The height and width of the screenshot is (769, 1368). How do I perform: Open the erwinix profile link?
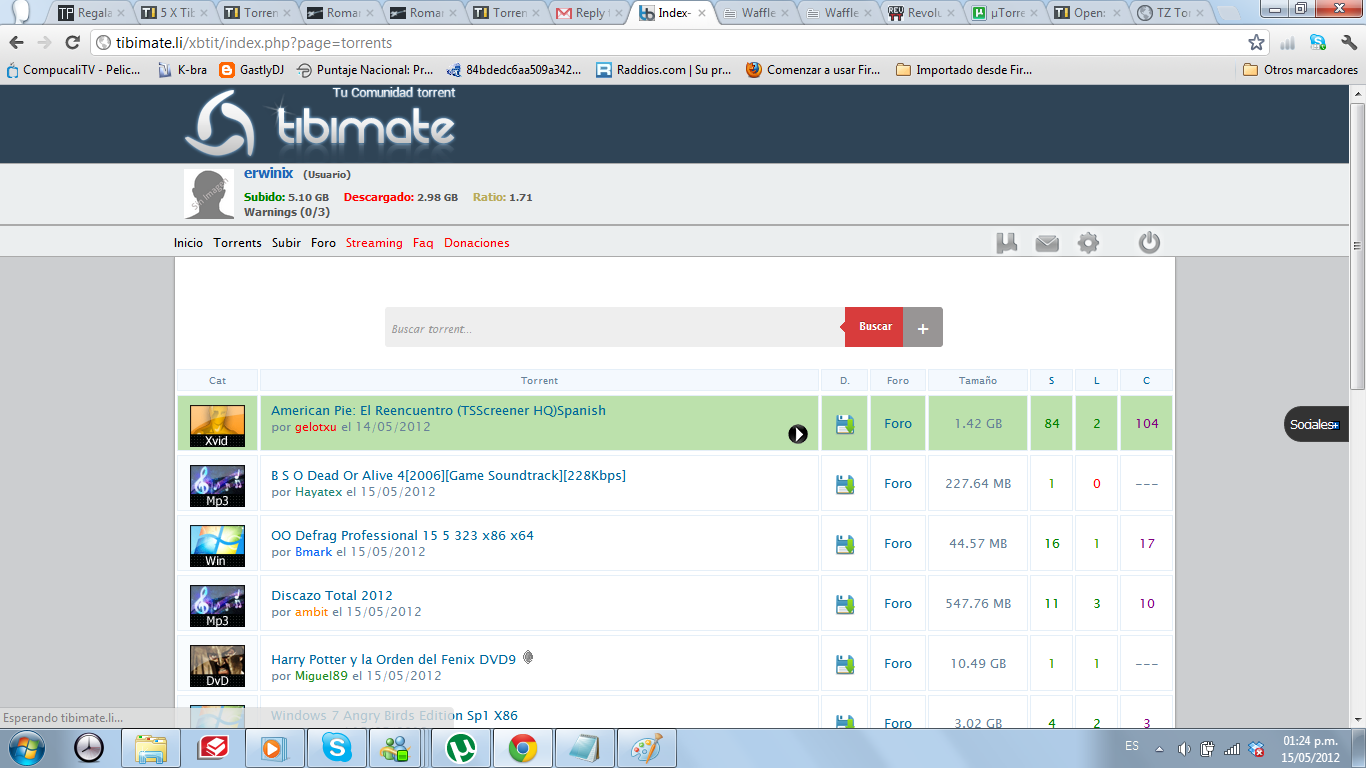pos(268,173)
